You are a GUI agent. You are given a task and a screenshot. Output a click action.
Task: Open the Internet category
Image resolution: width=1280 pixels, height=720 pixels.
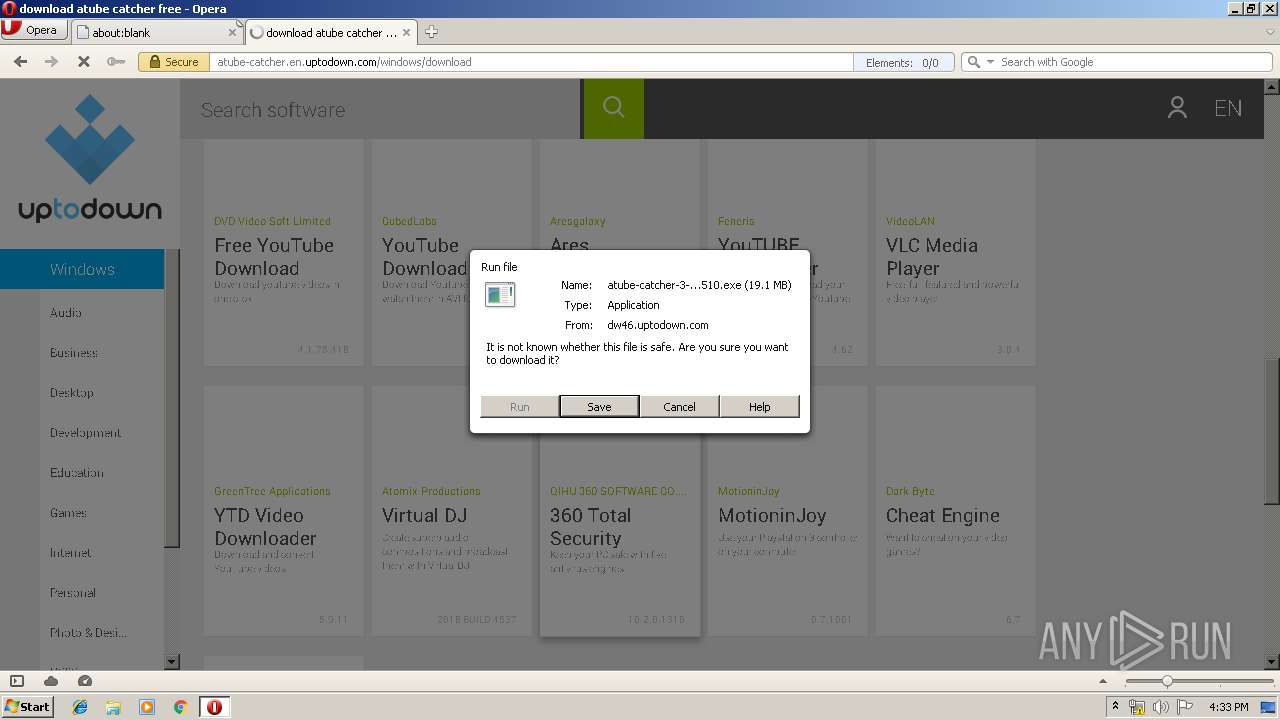coord(70,553)
